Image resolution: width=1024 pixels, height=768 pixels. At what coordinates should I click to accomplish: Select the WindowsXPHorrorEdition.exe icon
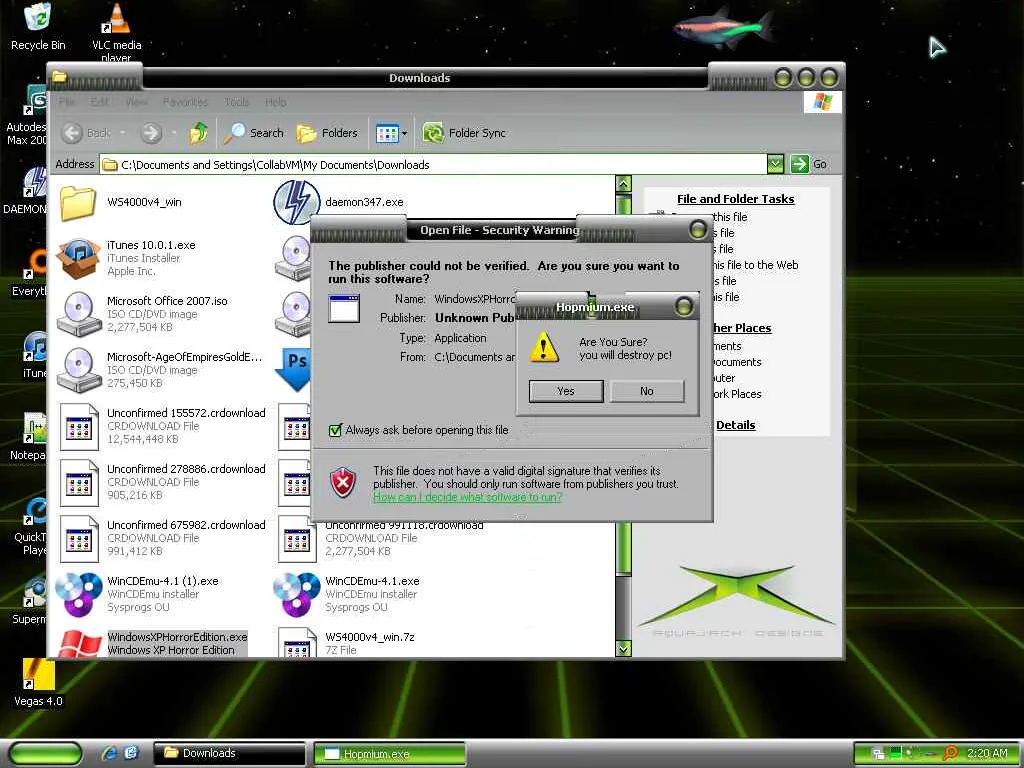(80, 643)
